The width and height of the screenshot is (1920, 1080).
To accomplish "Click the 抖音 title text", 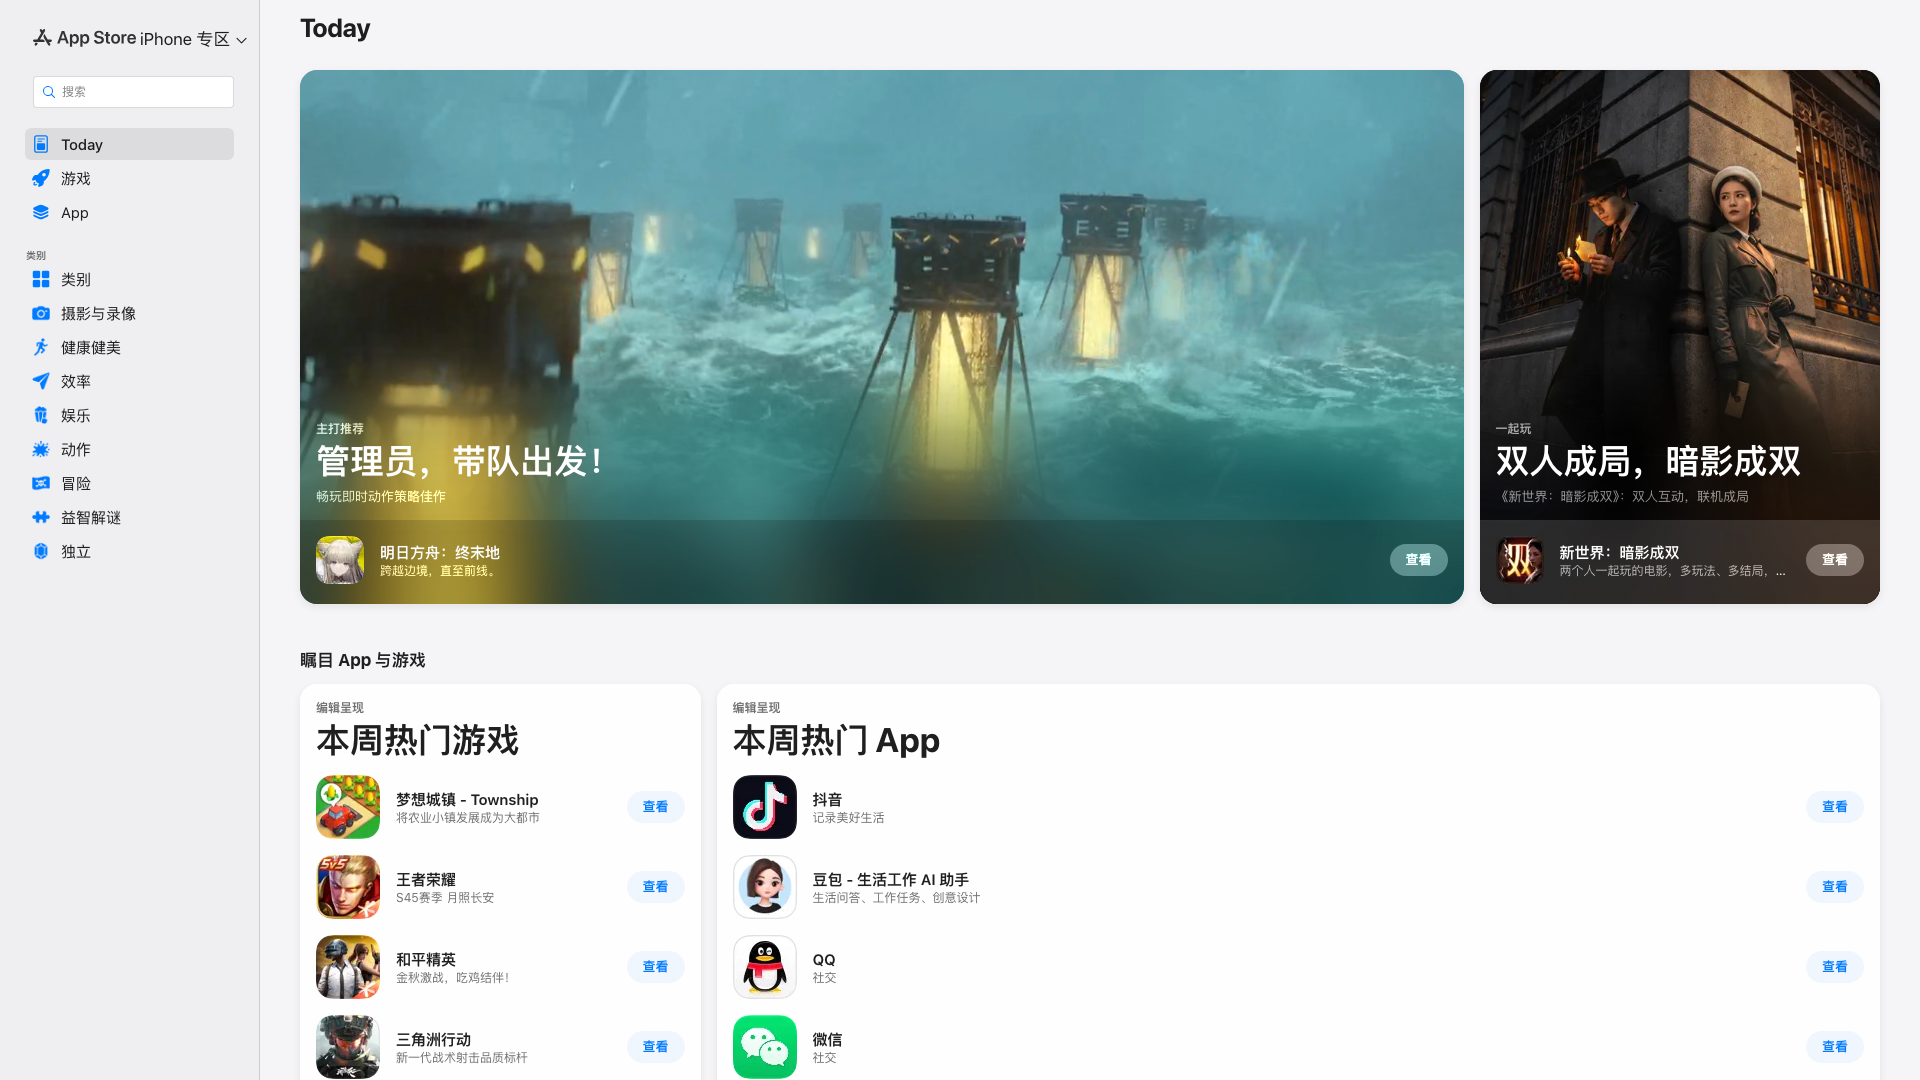I will coord(827,800).
